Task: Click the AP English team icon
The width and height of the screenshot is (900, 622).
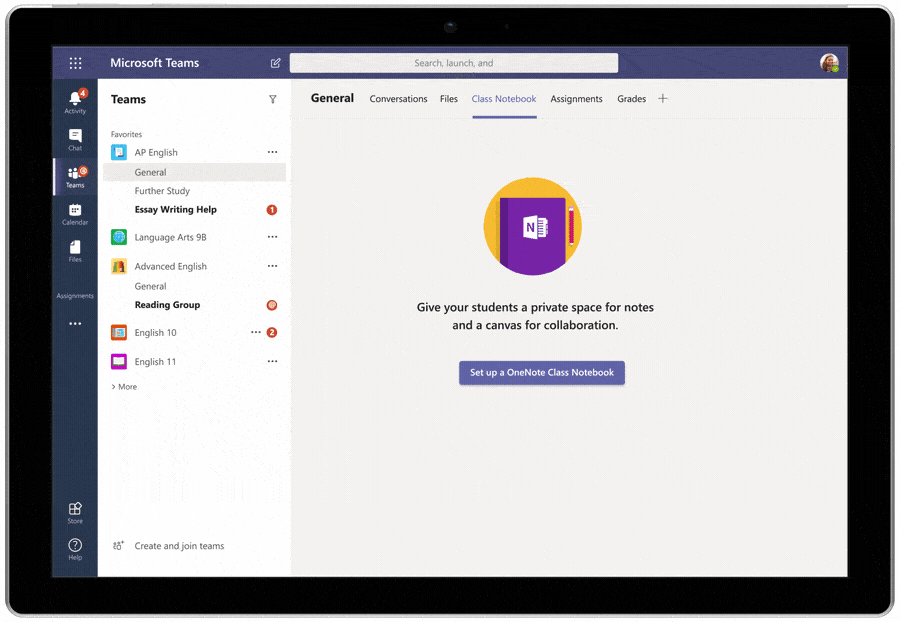Action: tap(119, 152)
